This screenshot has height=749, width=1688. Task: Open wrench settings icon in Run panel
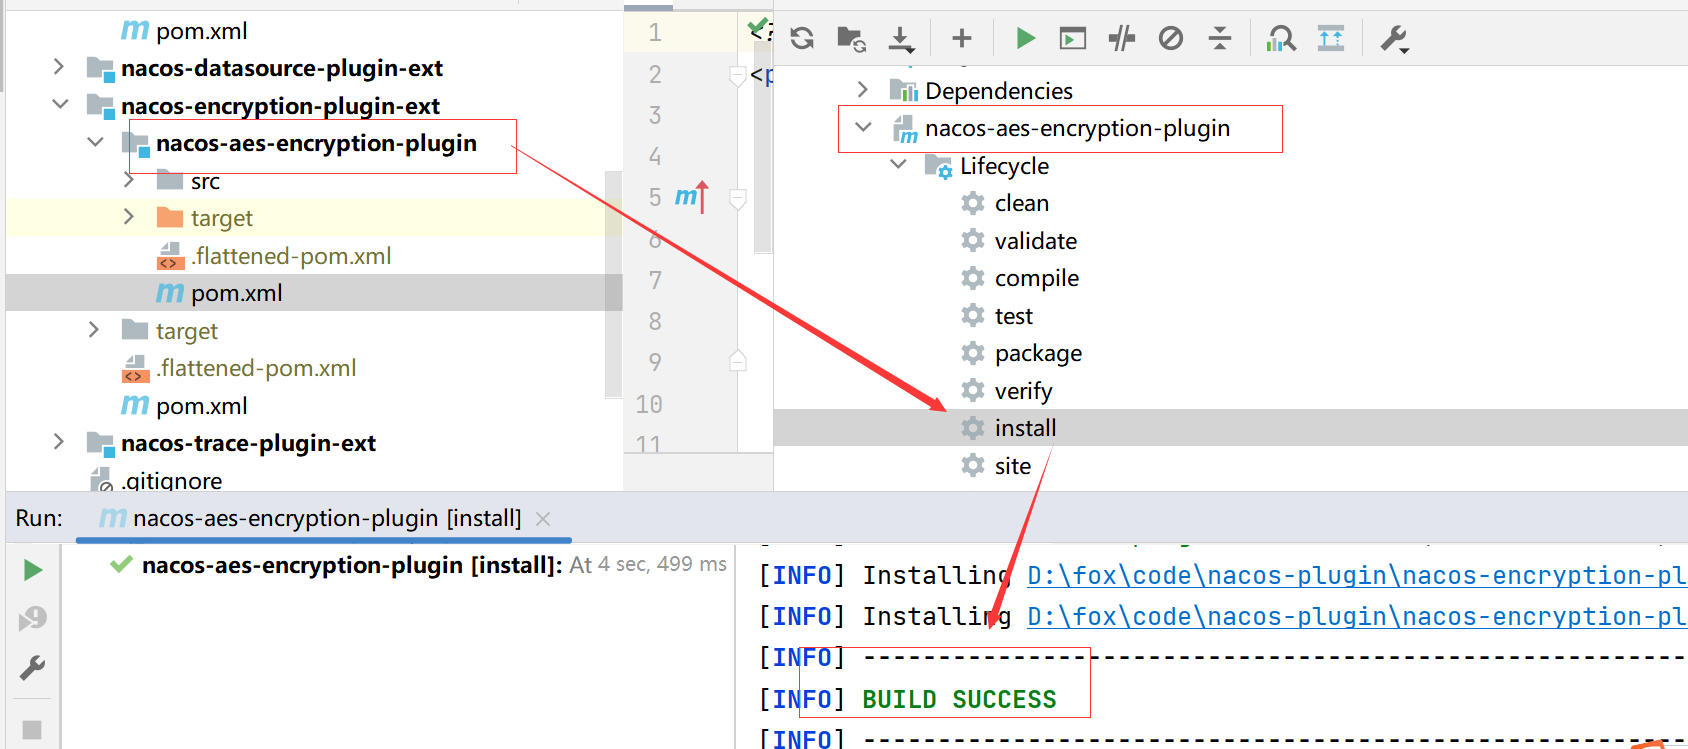33,668
